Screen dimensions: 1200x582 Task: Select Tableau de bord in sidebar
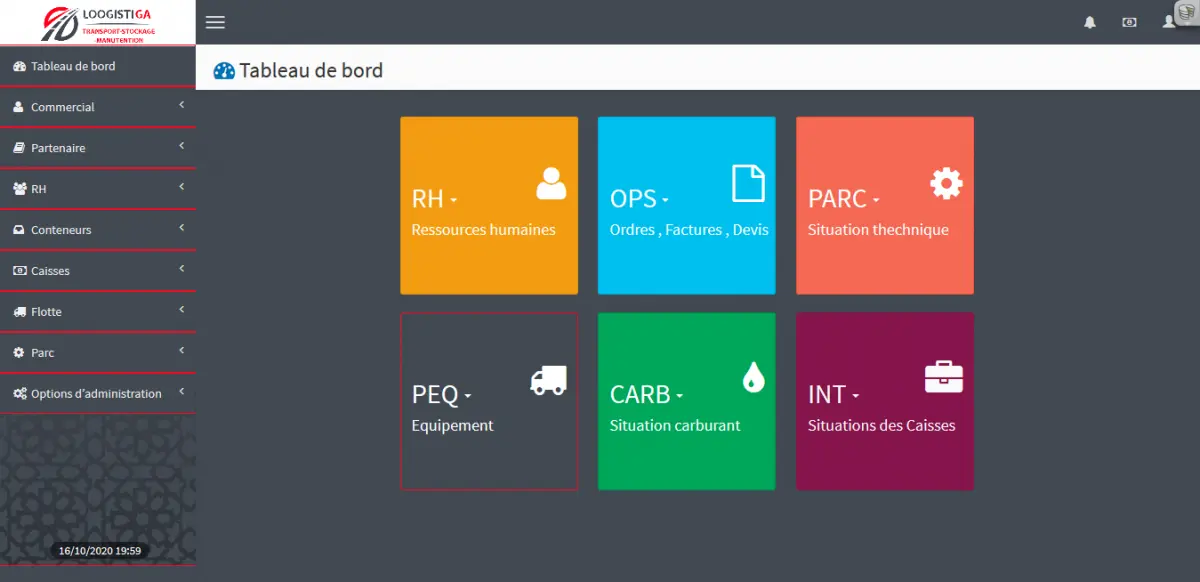[x=97, y=66]
